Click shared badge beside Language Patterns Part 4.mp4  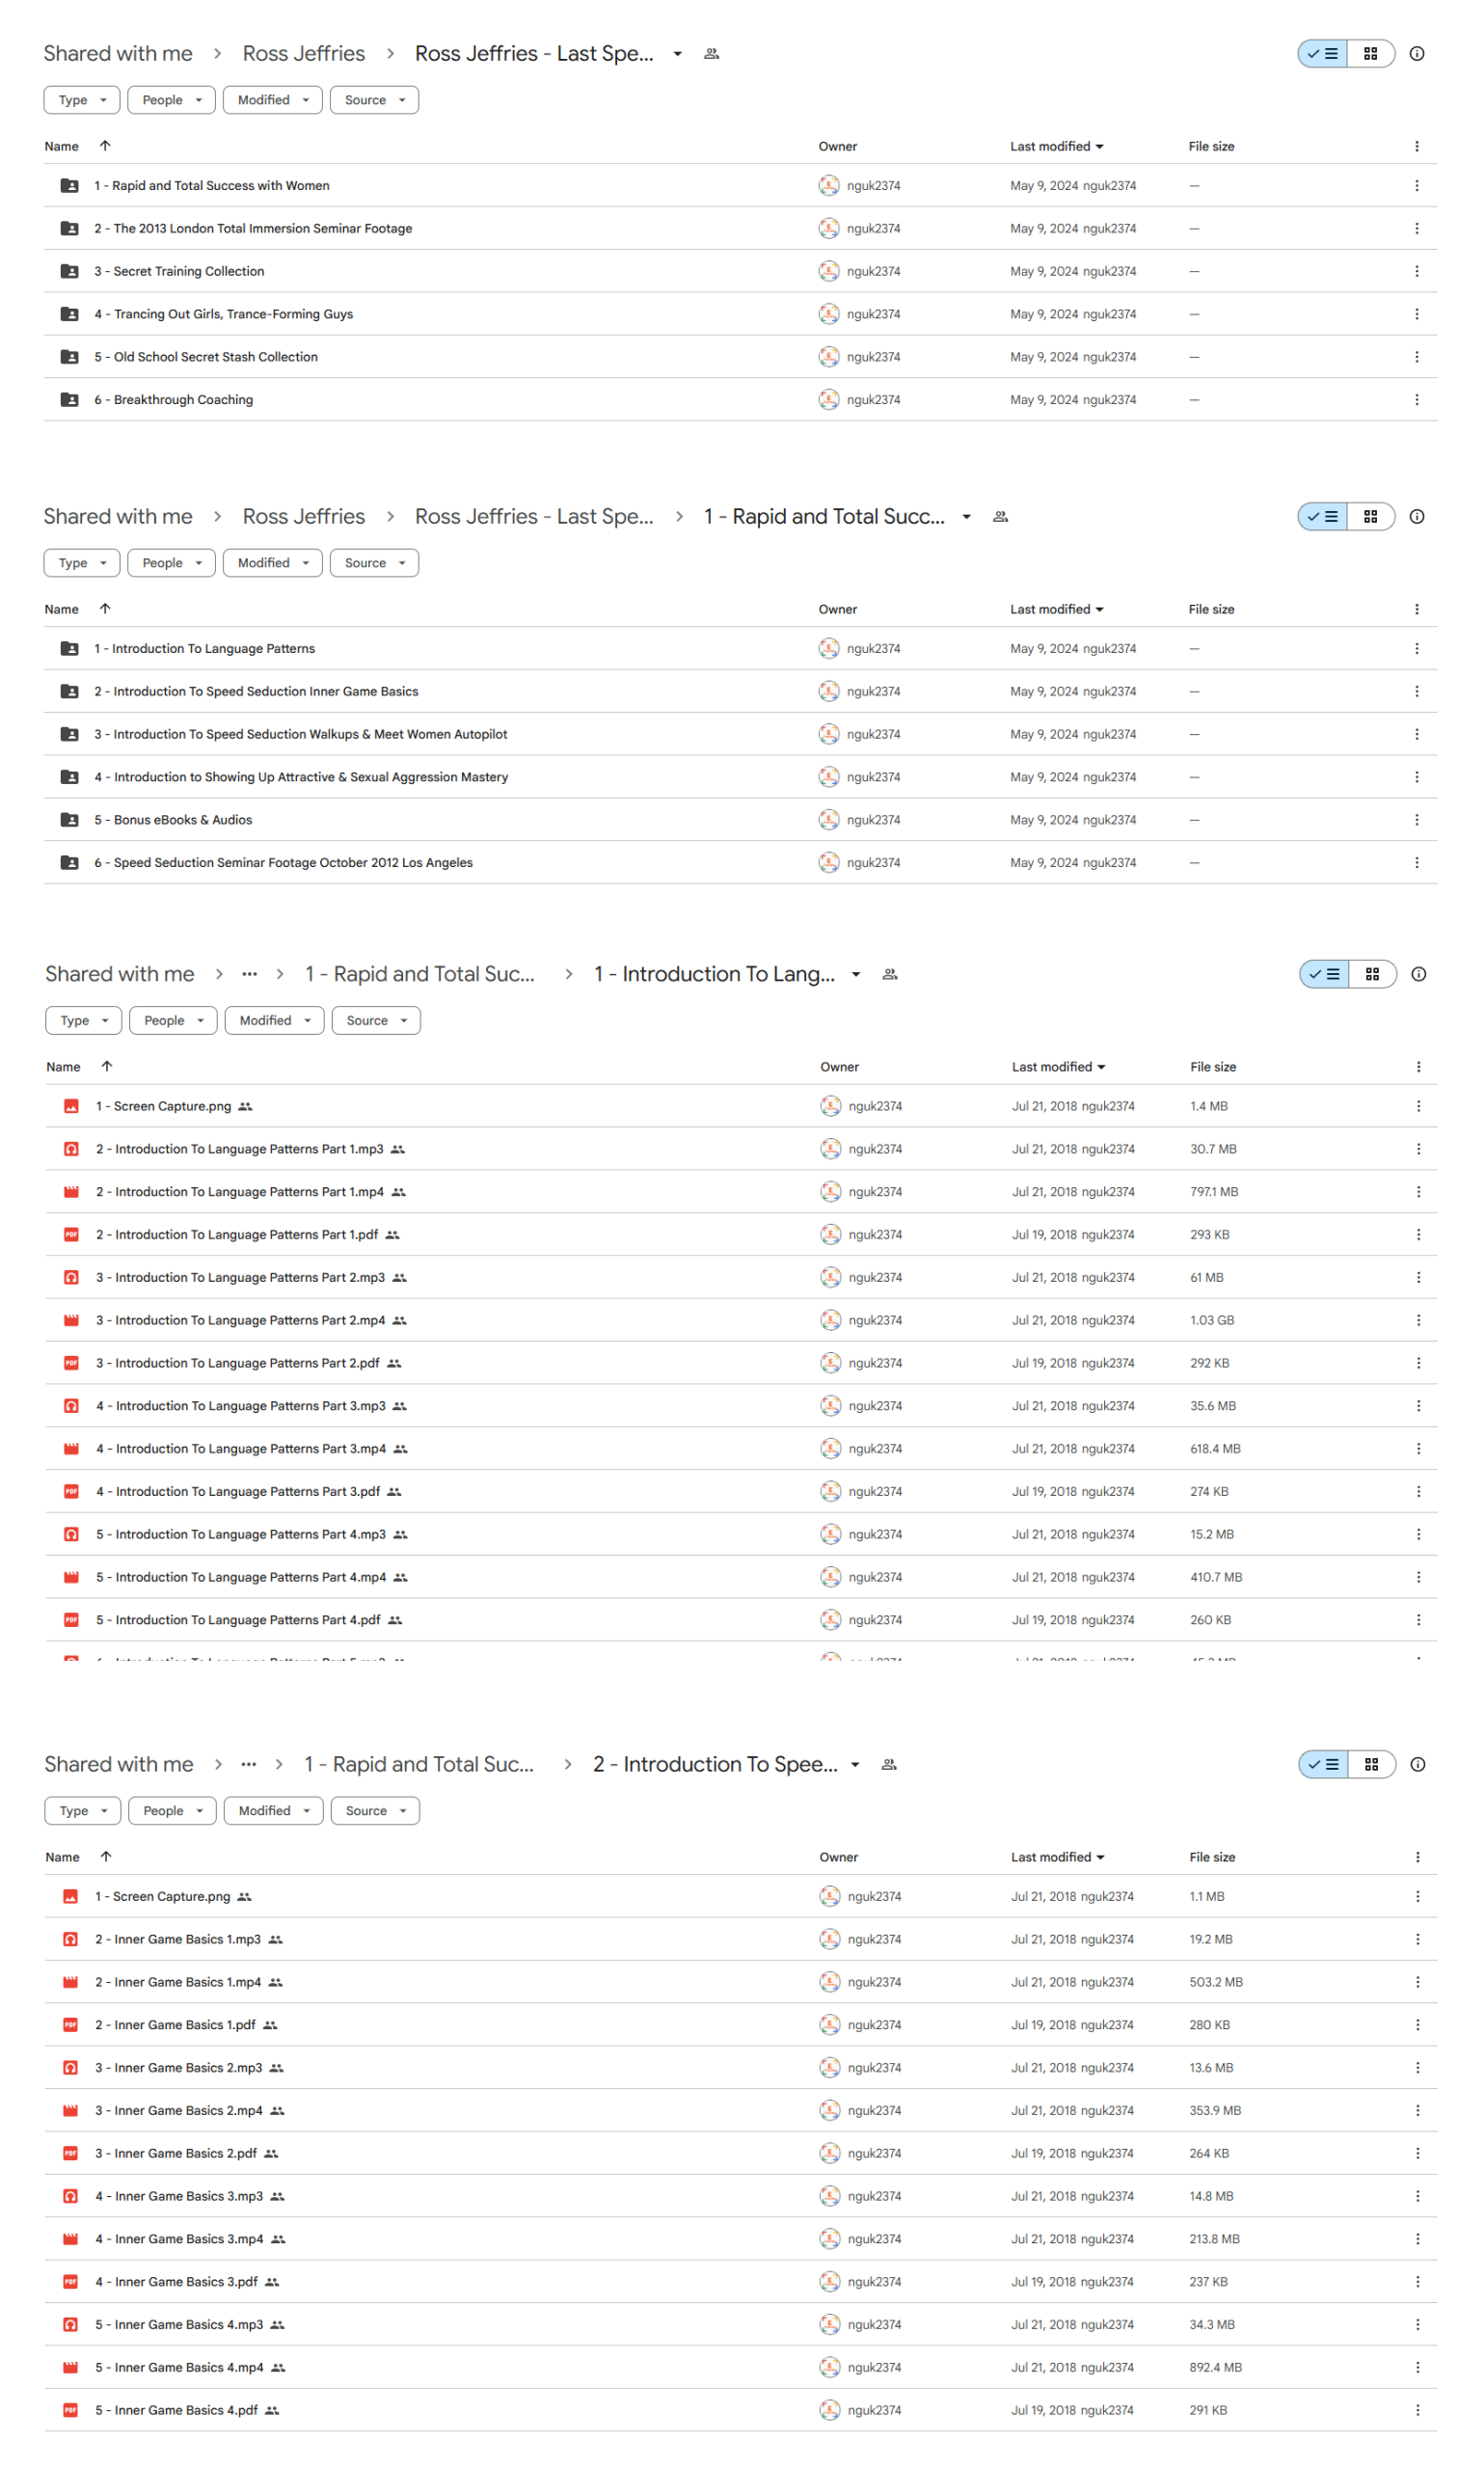(x=400, y=1577)
